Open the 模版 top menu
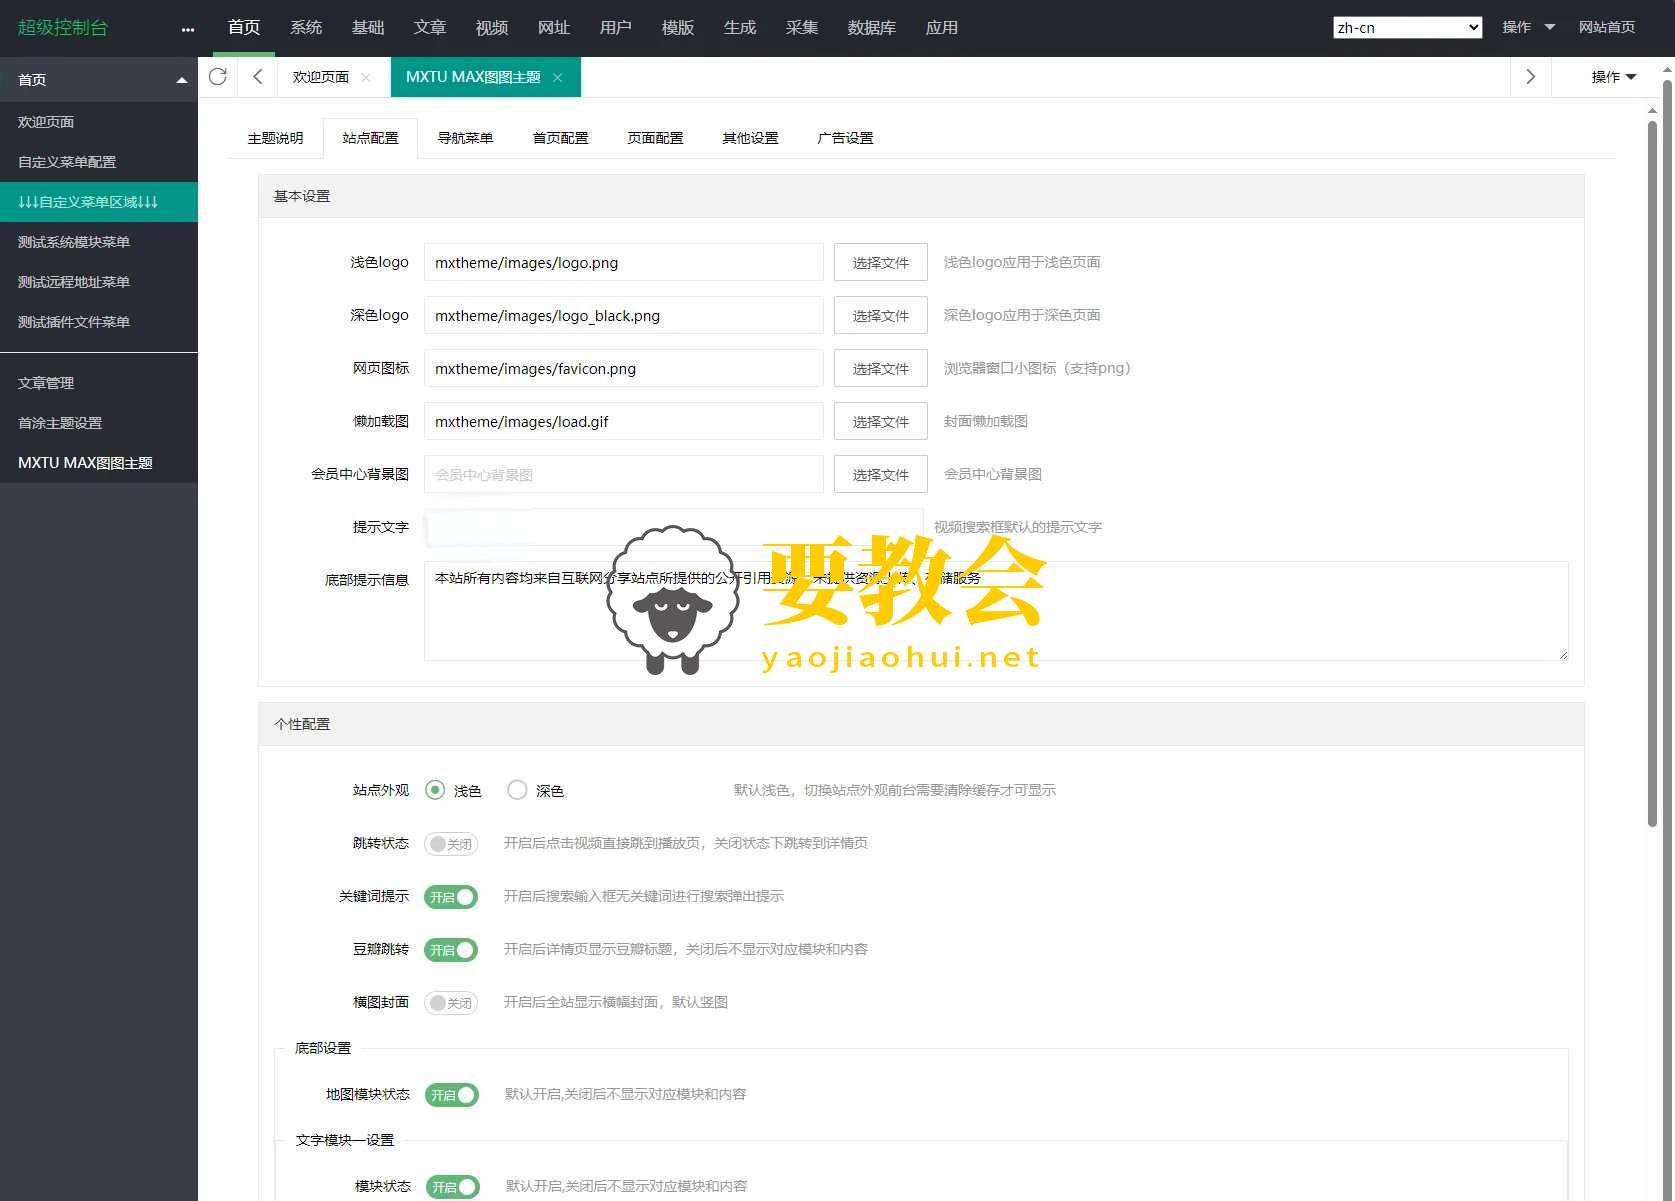The height and width of the screenshot is (1201, 1675). 678,28
